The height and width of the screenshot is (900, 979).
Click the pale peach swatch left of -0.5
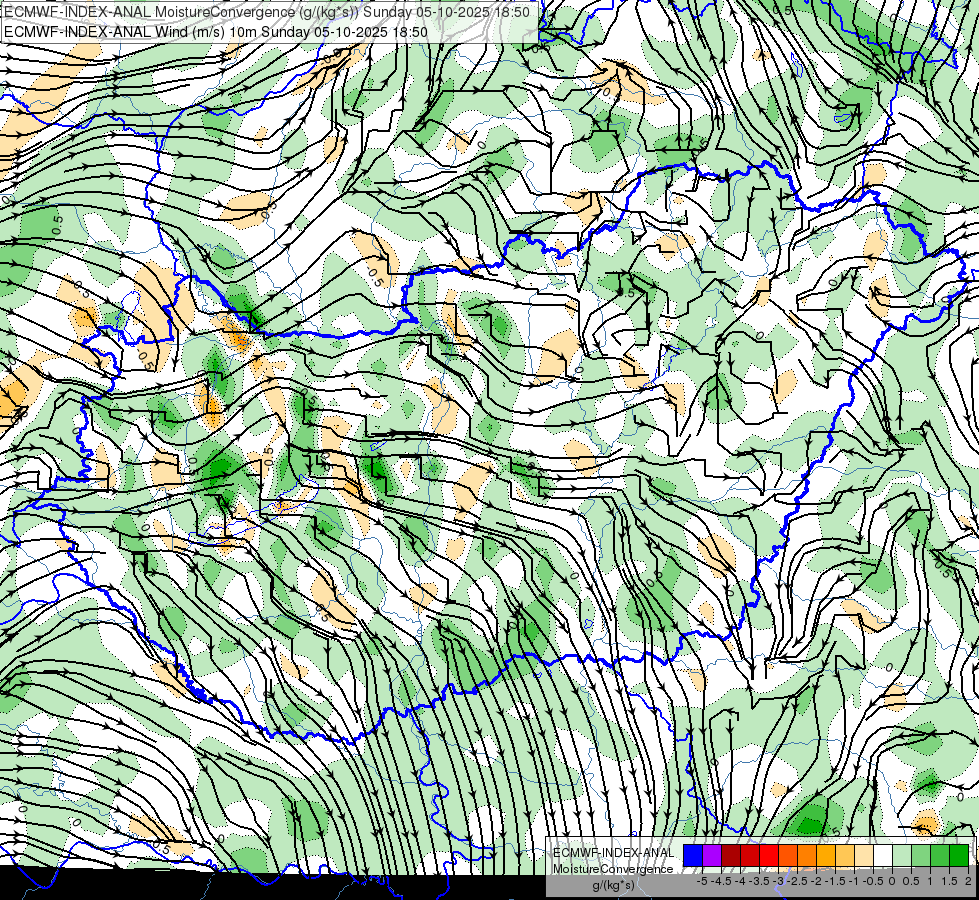coord(863,856)
